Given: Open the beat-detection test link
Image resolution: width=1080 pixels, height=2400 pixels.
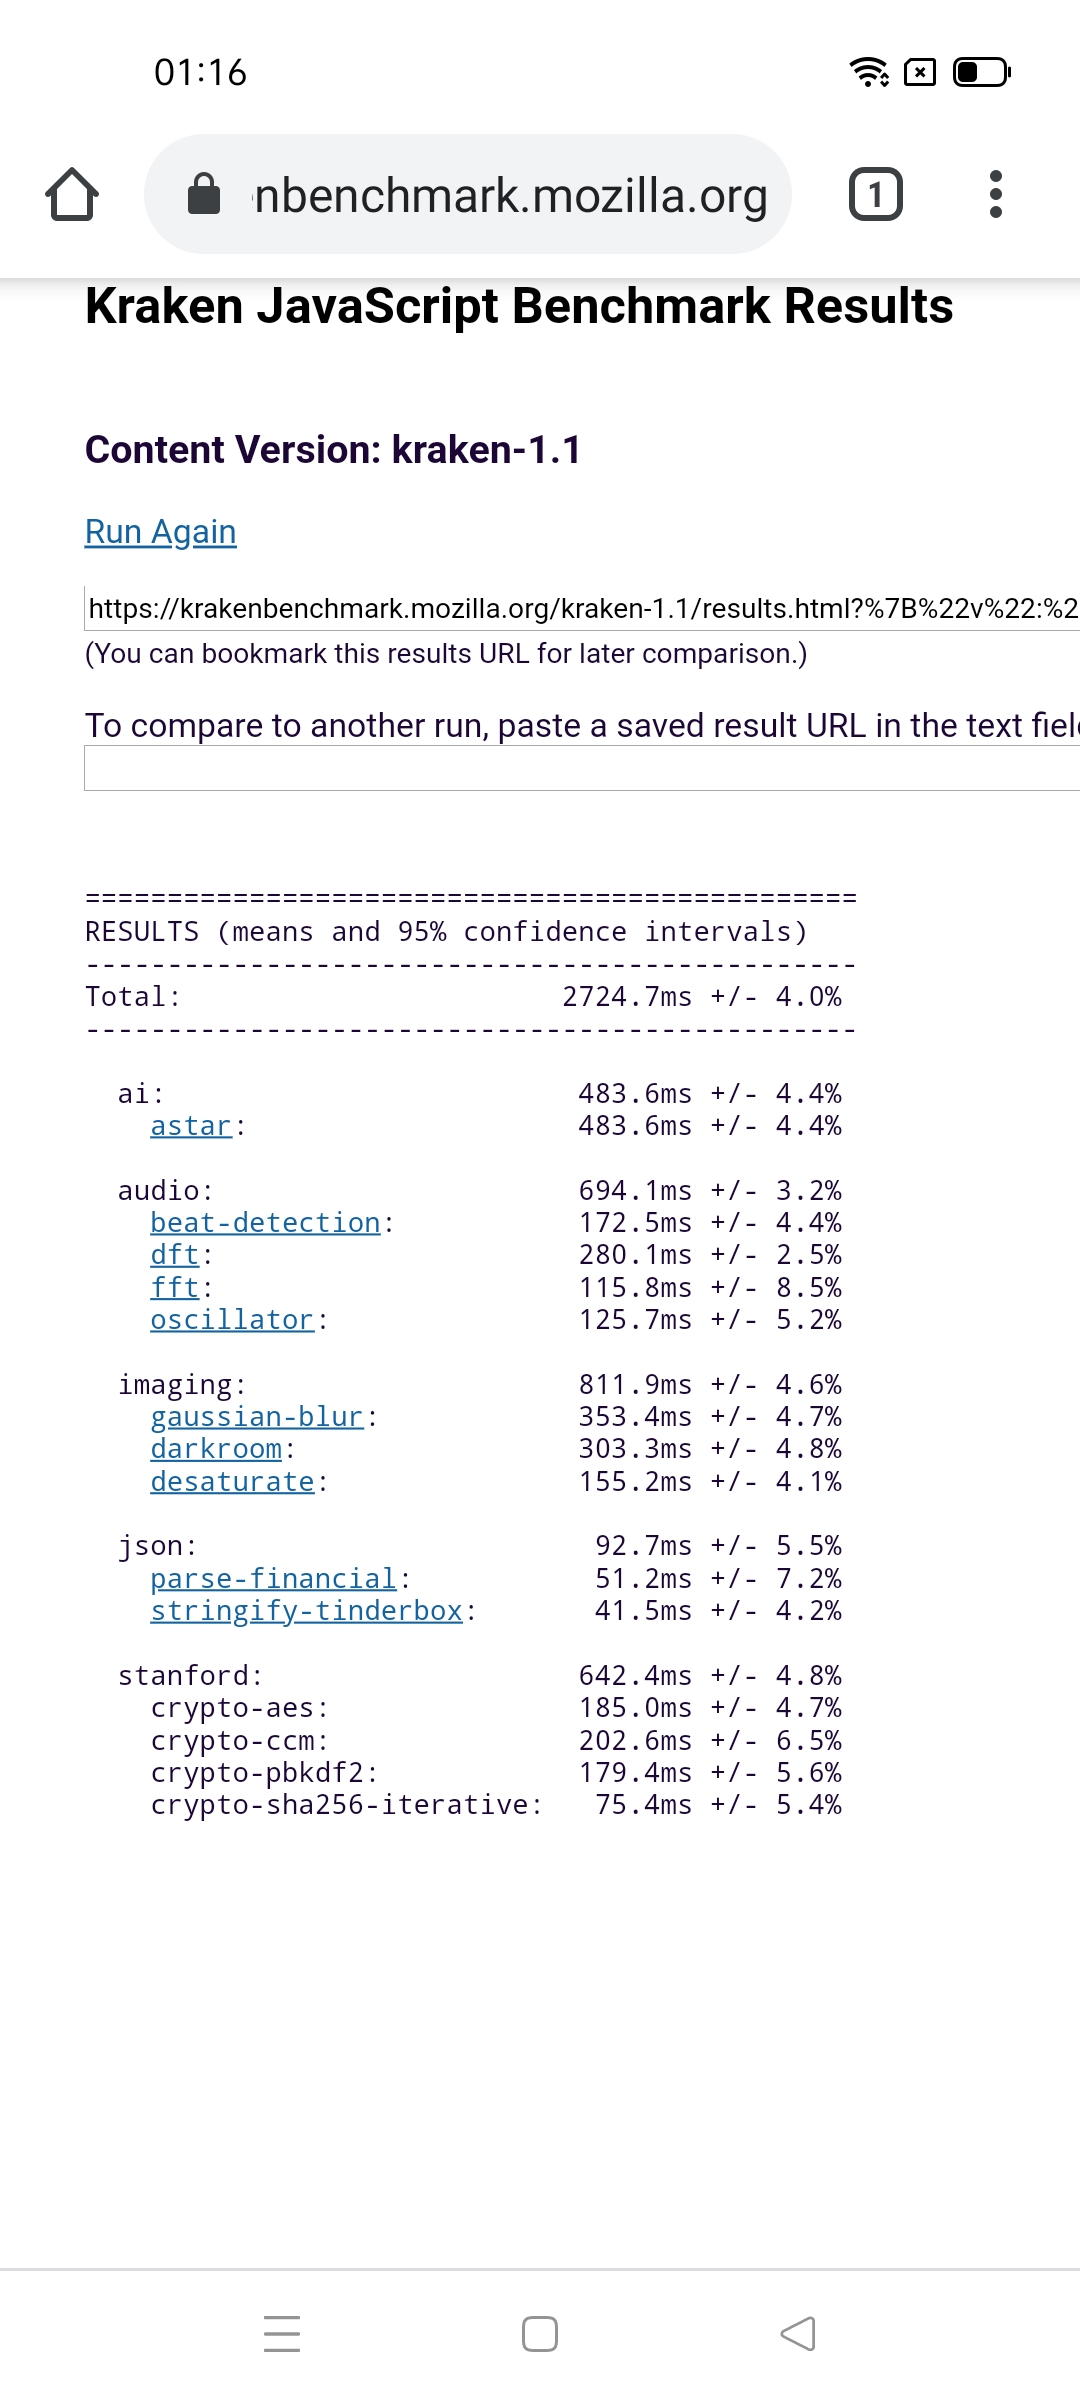Looking at the screenshot, I should tap(265, 1223).
